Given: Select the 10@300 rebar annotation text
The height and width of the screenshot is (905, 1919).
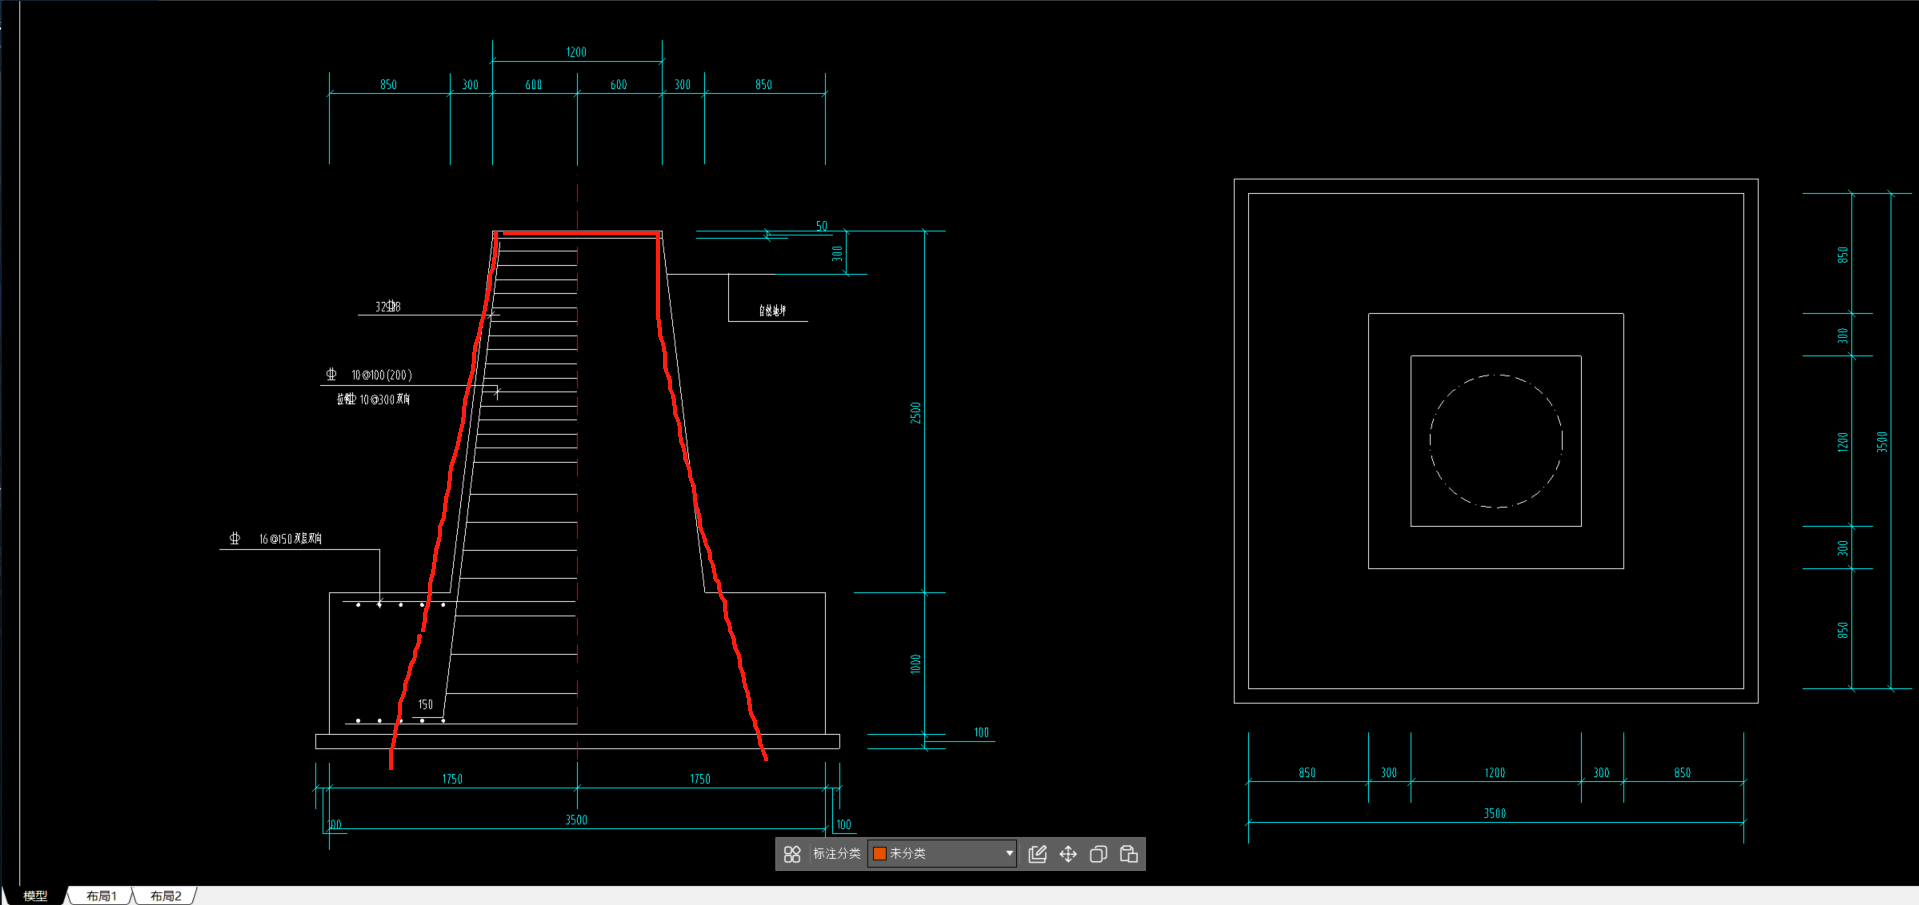Looking at the screenshot, I should [x=374, y=399].
